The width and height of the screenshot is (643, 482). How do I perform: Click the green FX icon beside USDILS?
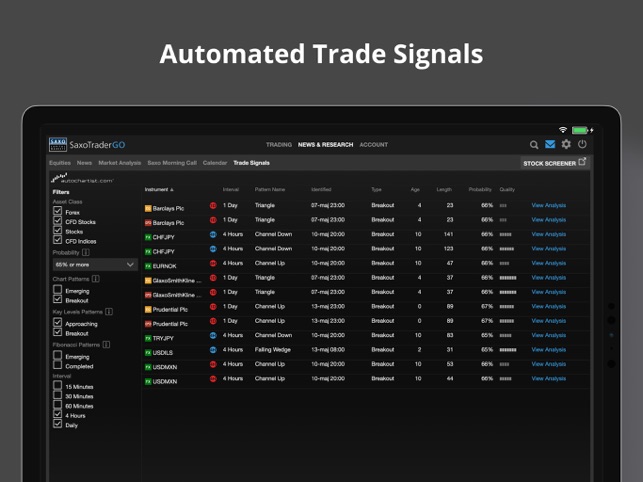pyautogui.click(x=148, y=352)
